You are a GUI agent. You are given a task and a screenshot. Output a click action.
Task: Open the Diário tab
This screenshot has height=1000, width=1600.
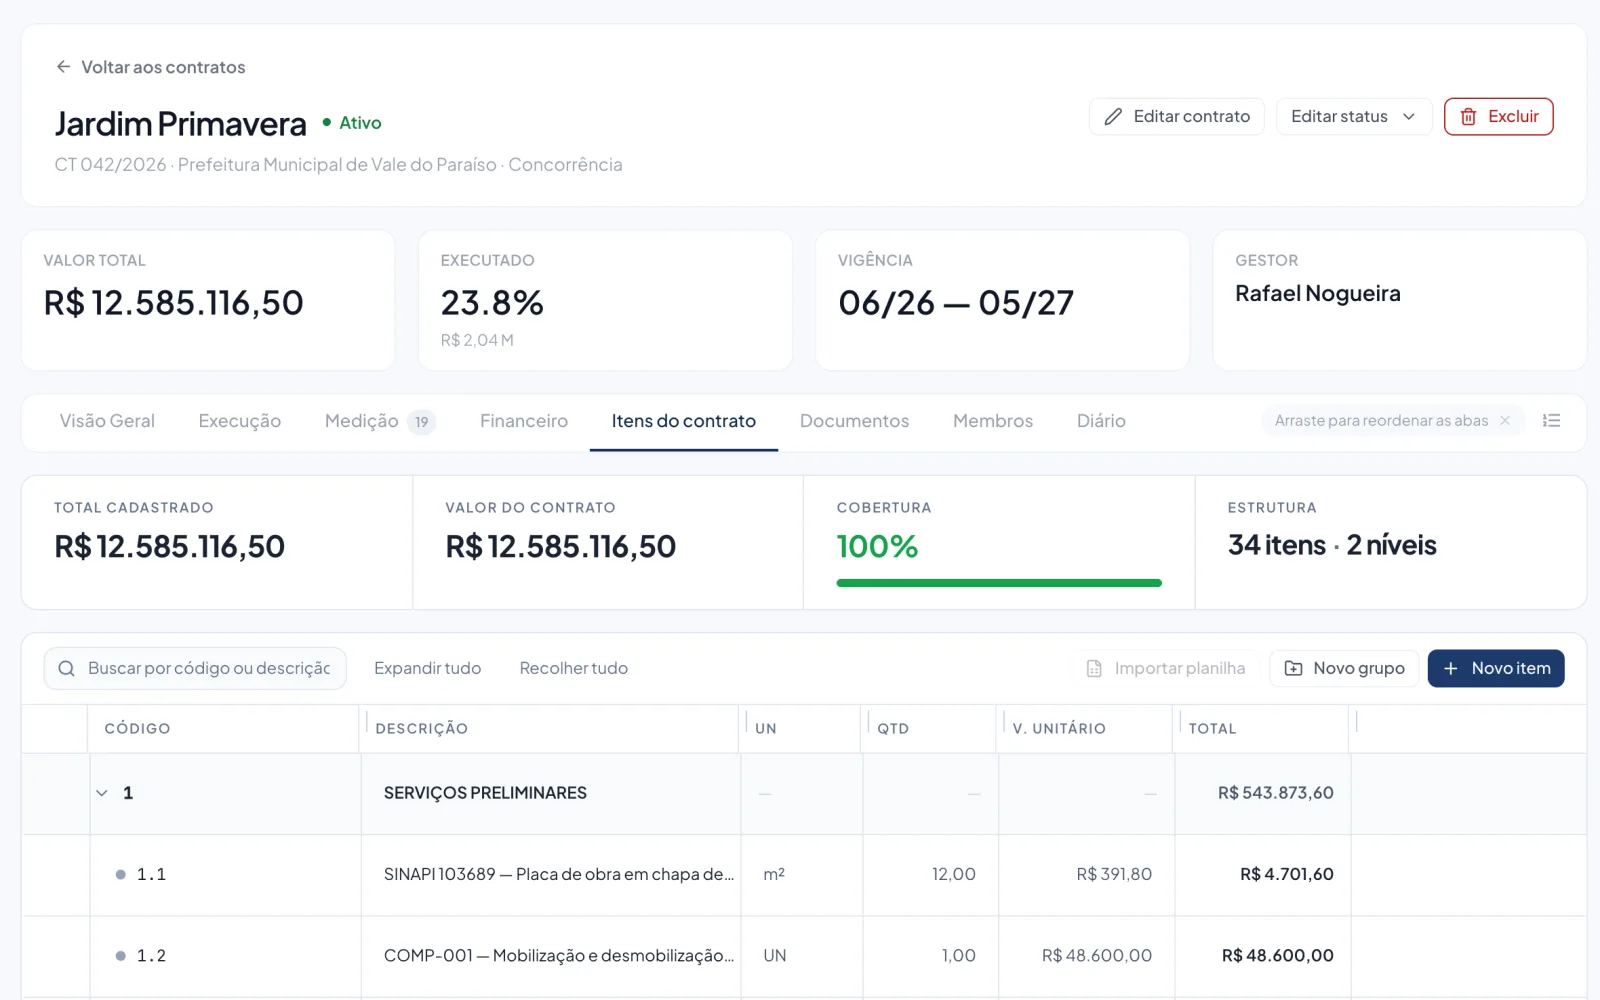tap(1101, 421)
